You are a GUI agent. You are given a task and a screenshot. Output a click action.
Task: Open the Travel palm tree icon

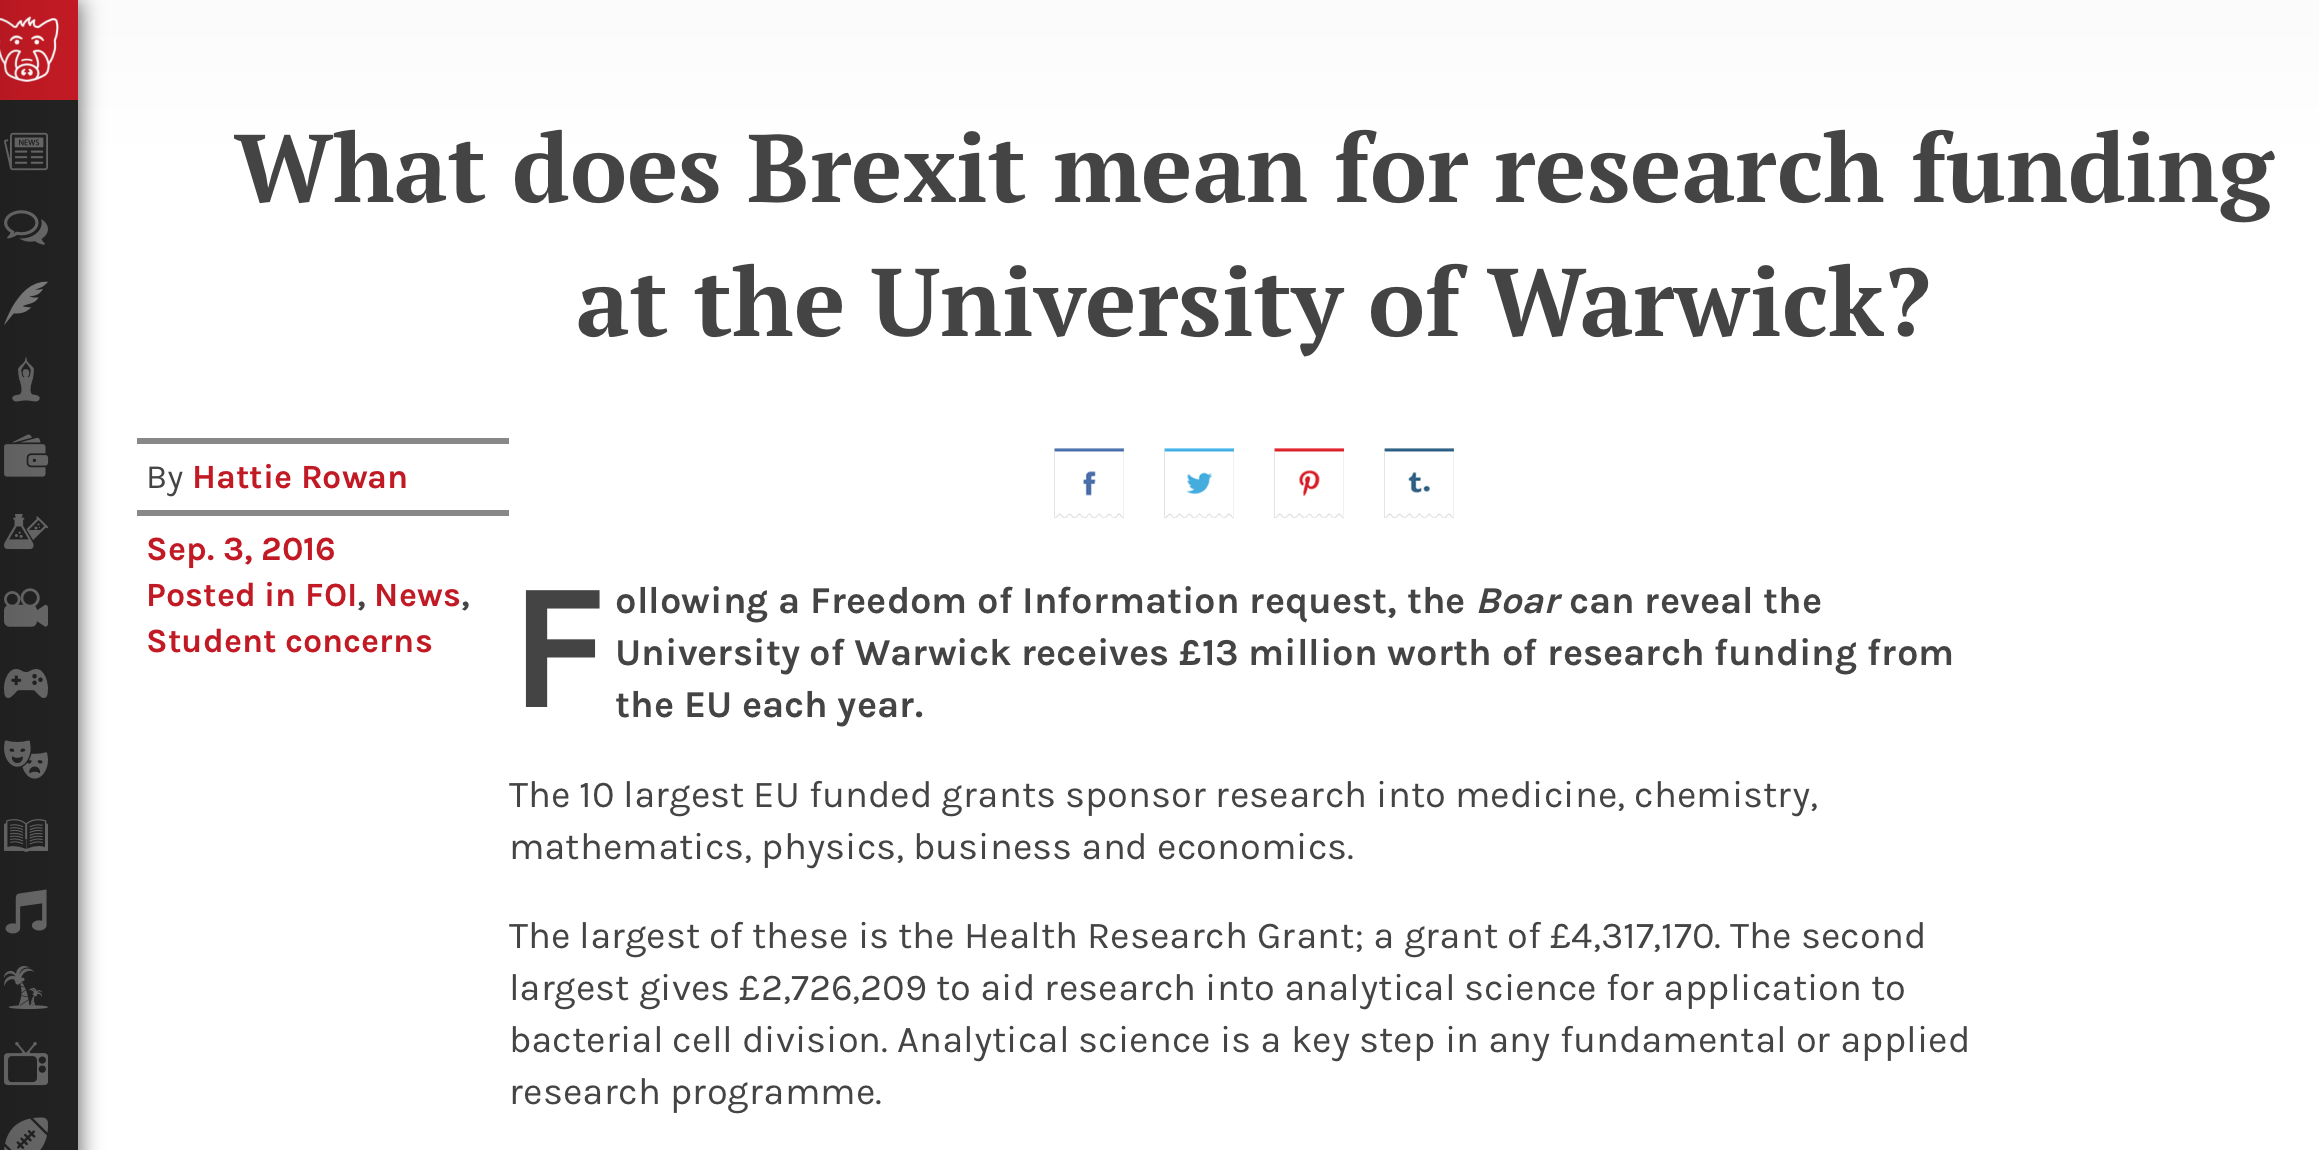tap(27, 988)
